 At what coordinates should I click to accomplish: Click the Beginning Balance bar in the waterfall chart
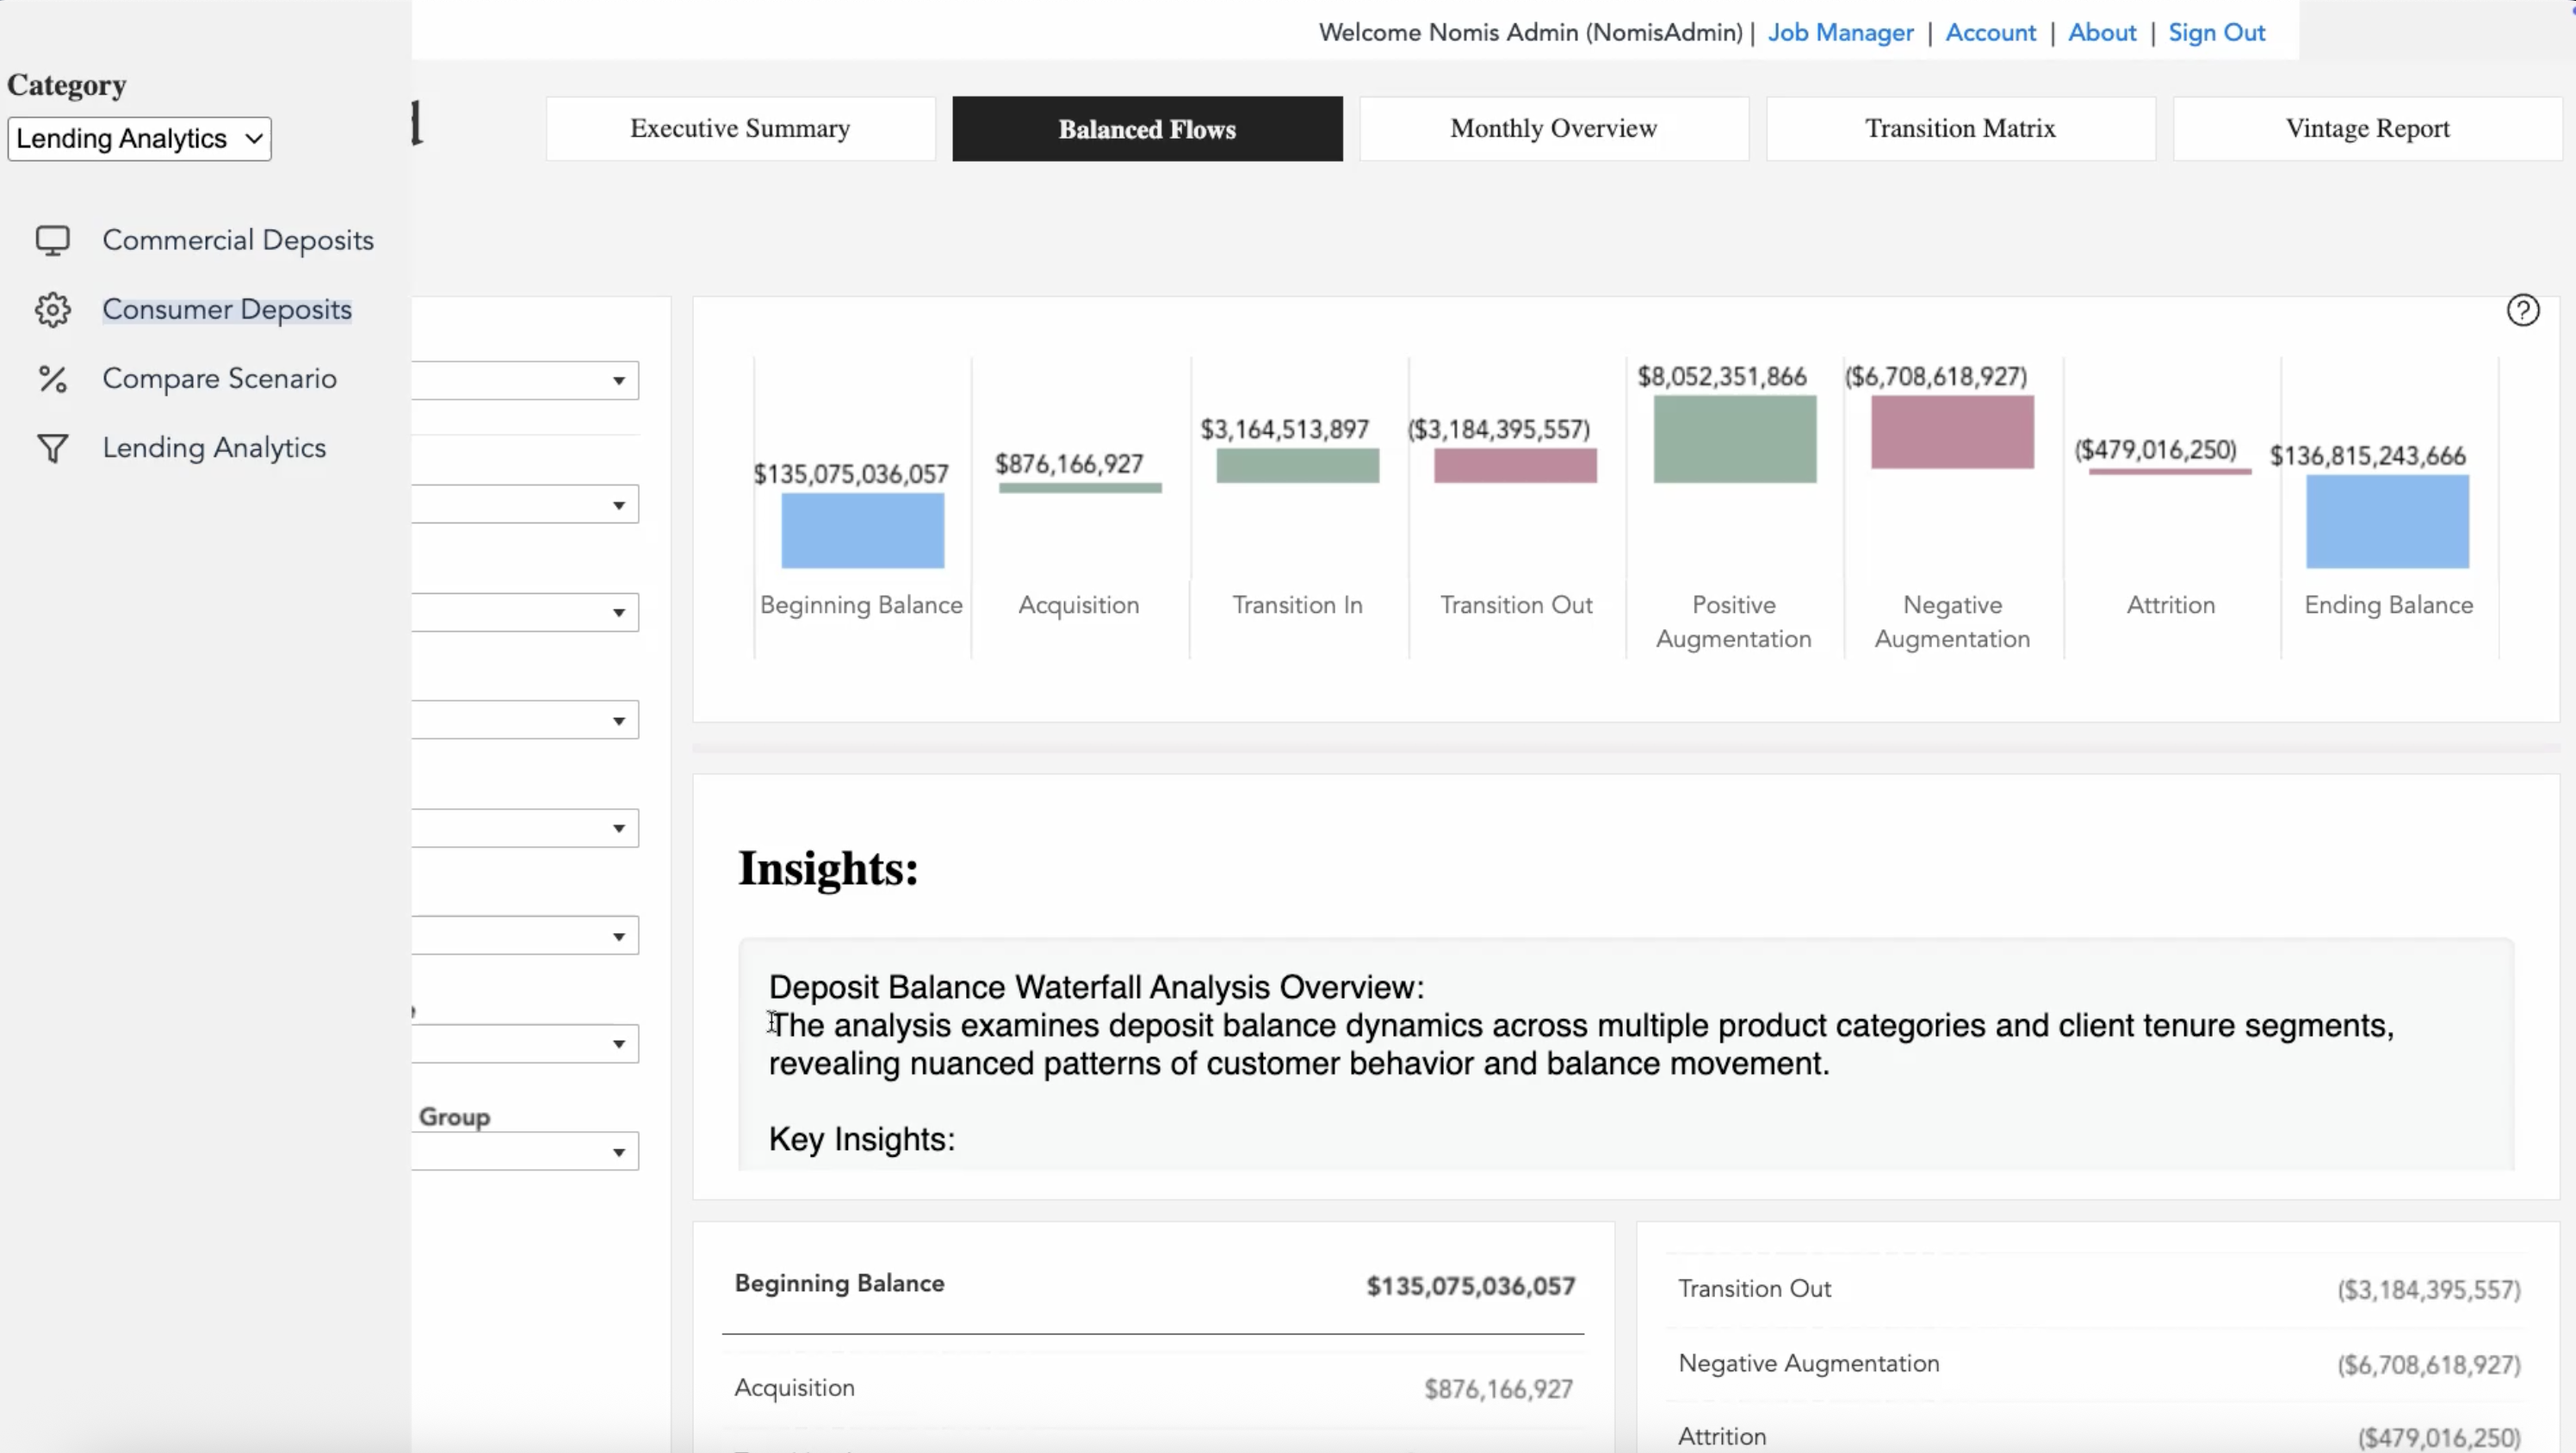[x=861, y=530]
